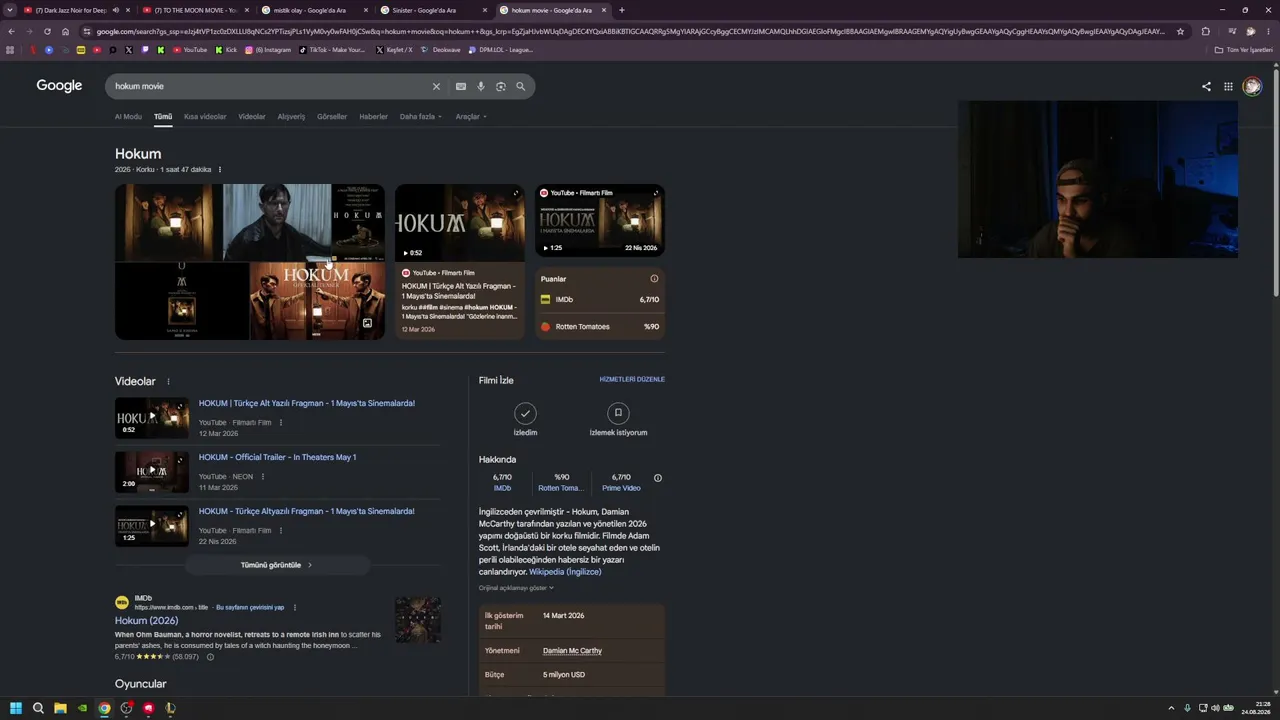This screenshot has height=720, width=1280.
Task: Play the 2:00 NEON trailer thumbnail
Action: pos(151,472)
